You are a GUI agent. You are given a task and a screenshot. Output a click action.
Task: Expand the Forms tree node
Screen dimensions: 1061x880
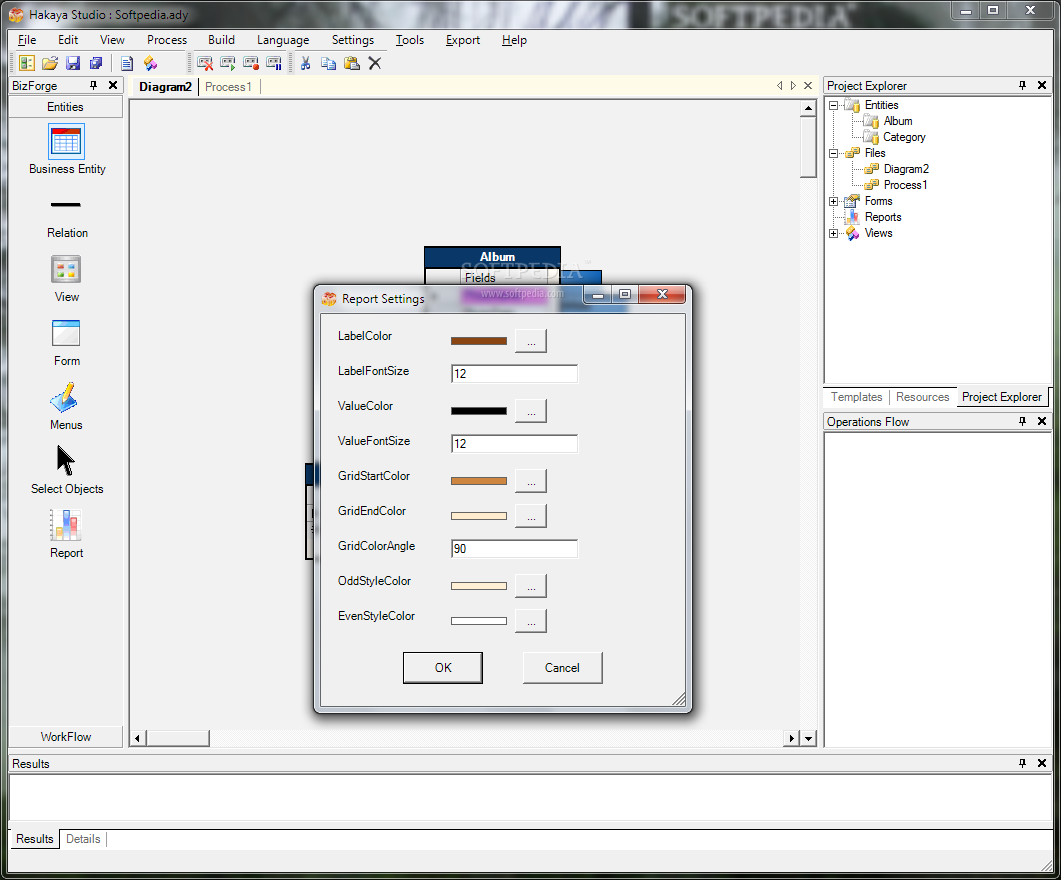click(834, 201)
